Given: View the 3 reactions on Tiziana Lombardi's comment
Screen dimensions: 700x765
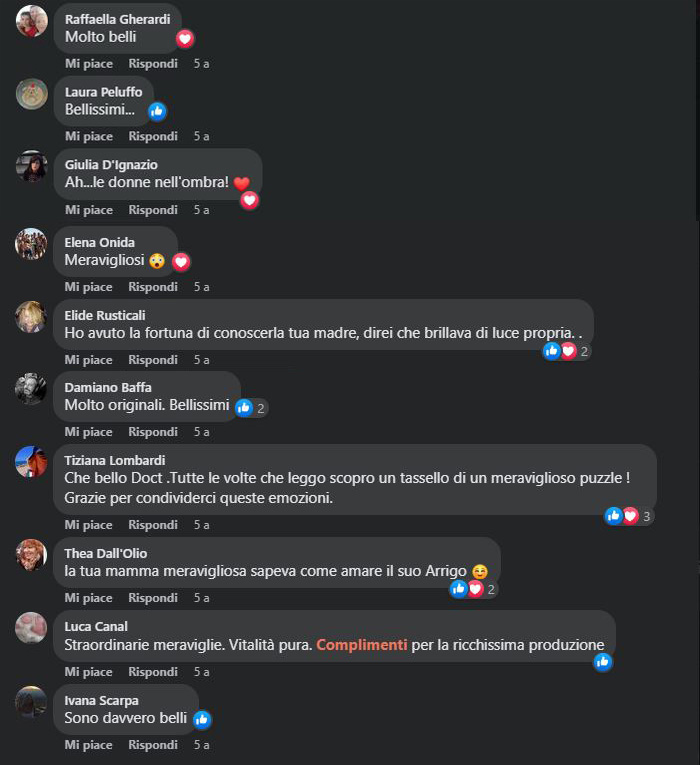Looking at the screenshot, I should 629,516.
